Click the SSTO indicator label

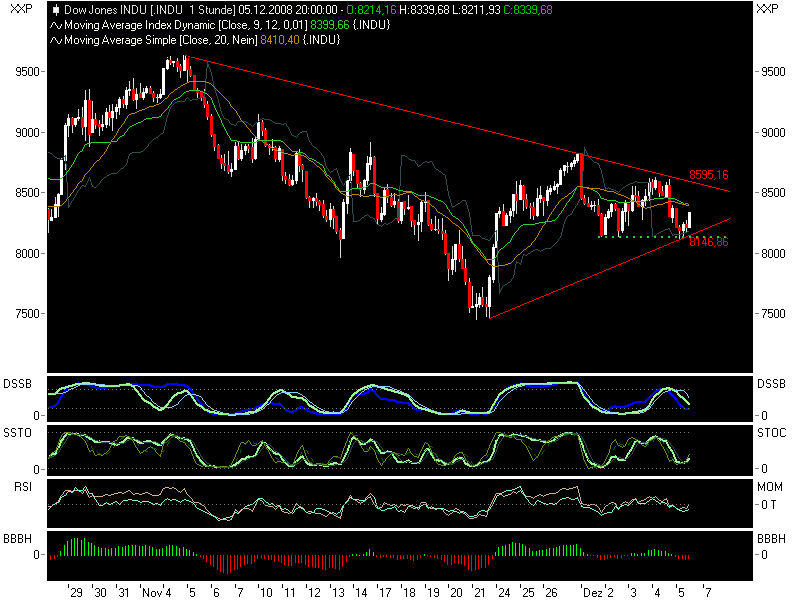(x=18, y=433)
